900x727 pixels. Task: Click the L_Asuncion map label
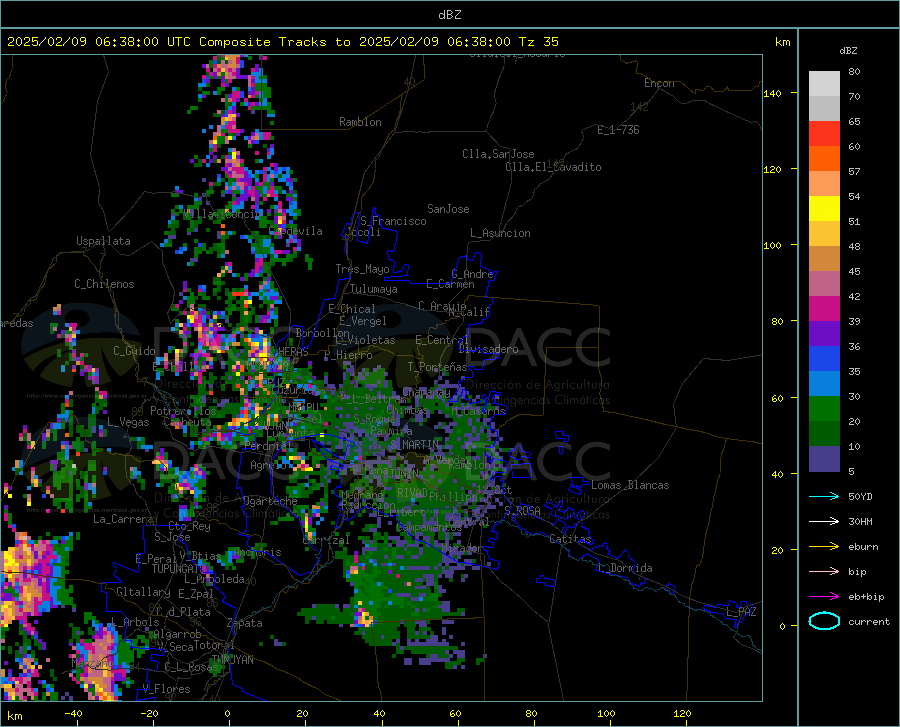click(500, 233)
